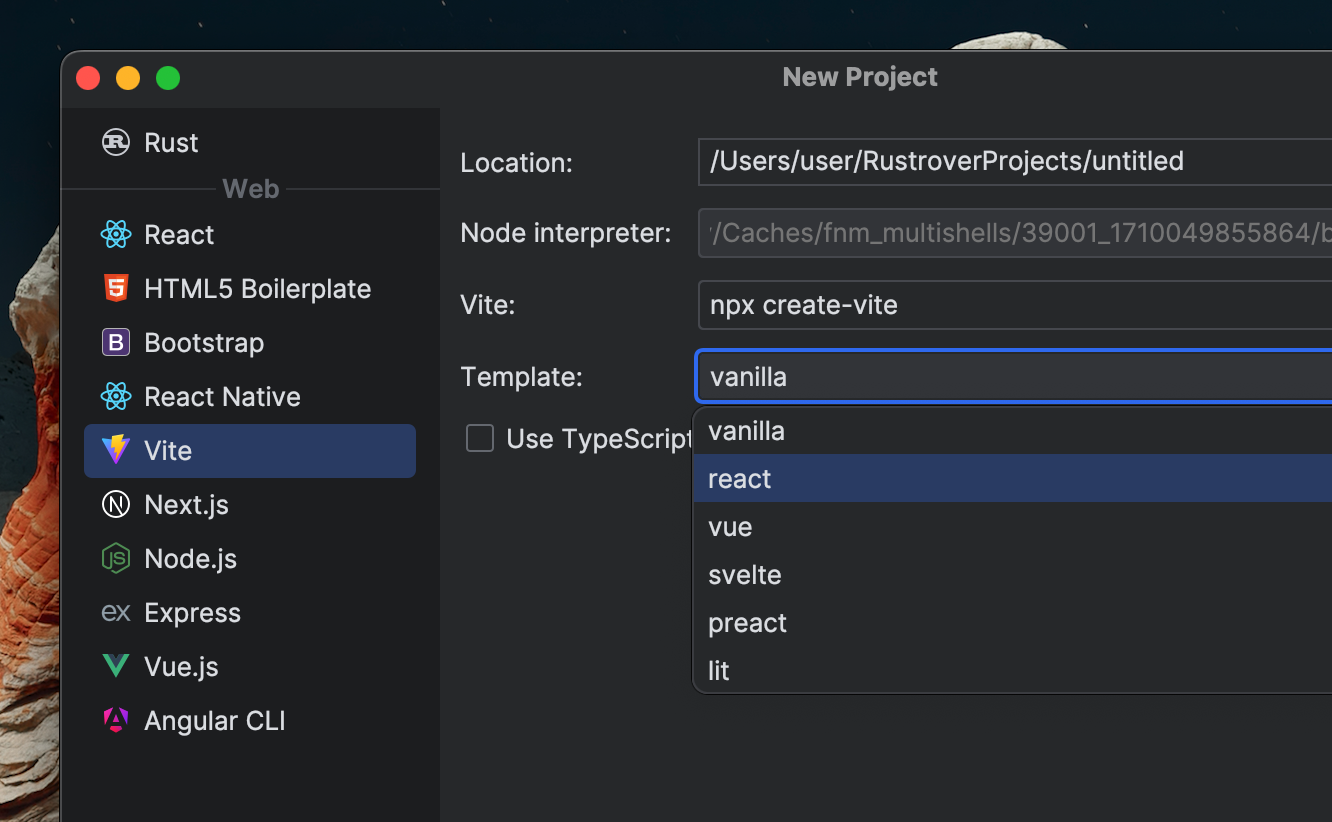Image resolution: width=1332 pixels, height=822 pixels.
Task: Click the React Native atom icon
Action: [116, 397]
